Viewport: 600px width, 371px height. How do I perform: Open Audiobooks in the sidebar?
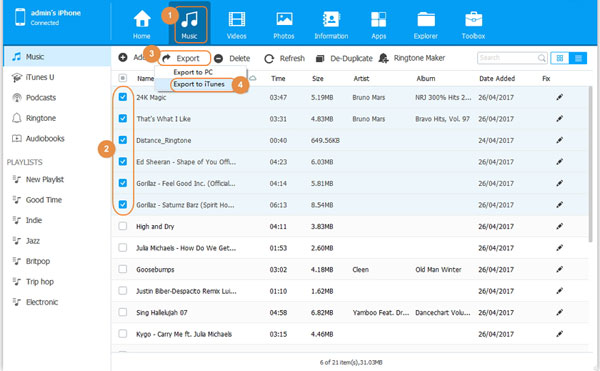(57, 138)
